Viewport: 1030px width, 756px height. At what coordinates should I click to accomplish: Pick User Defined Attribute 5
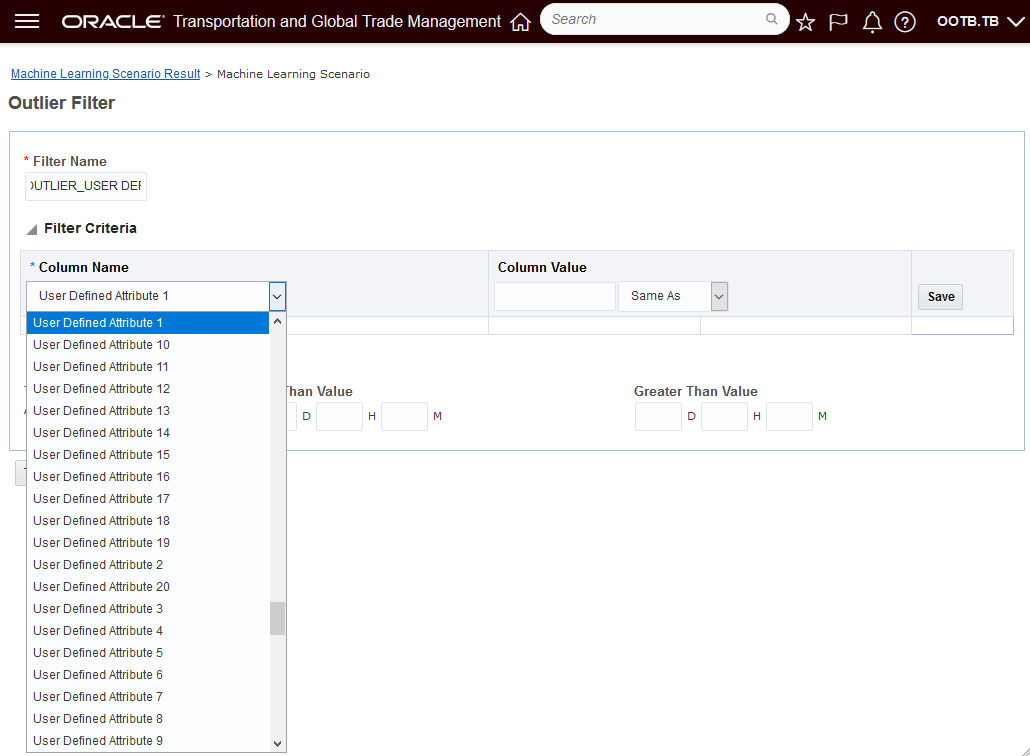coord(148,653)
